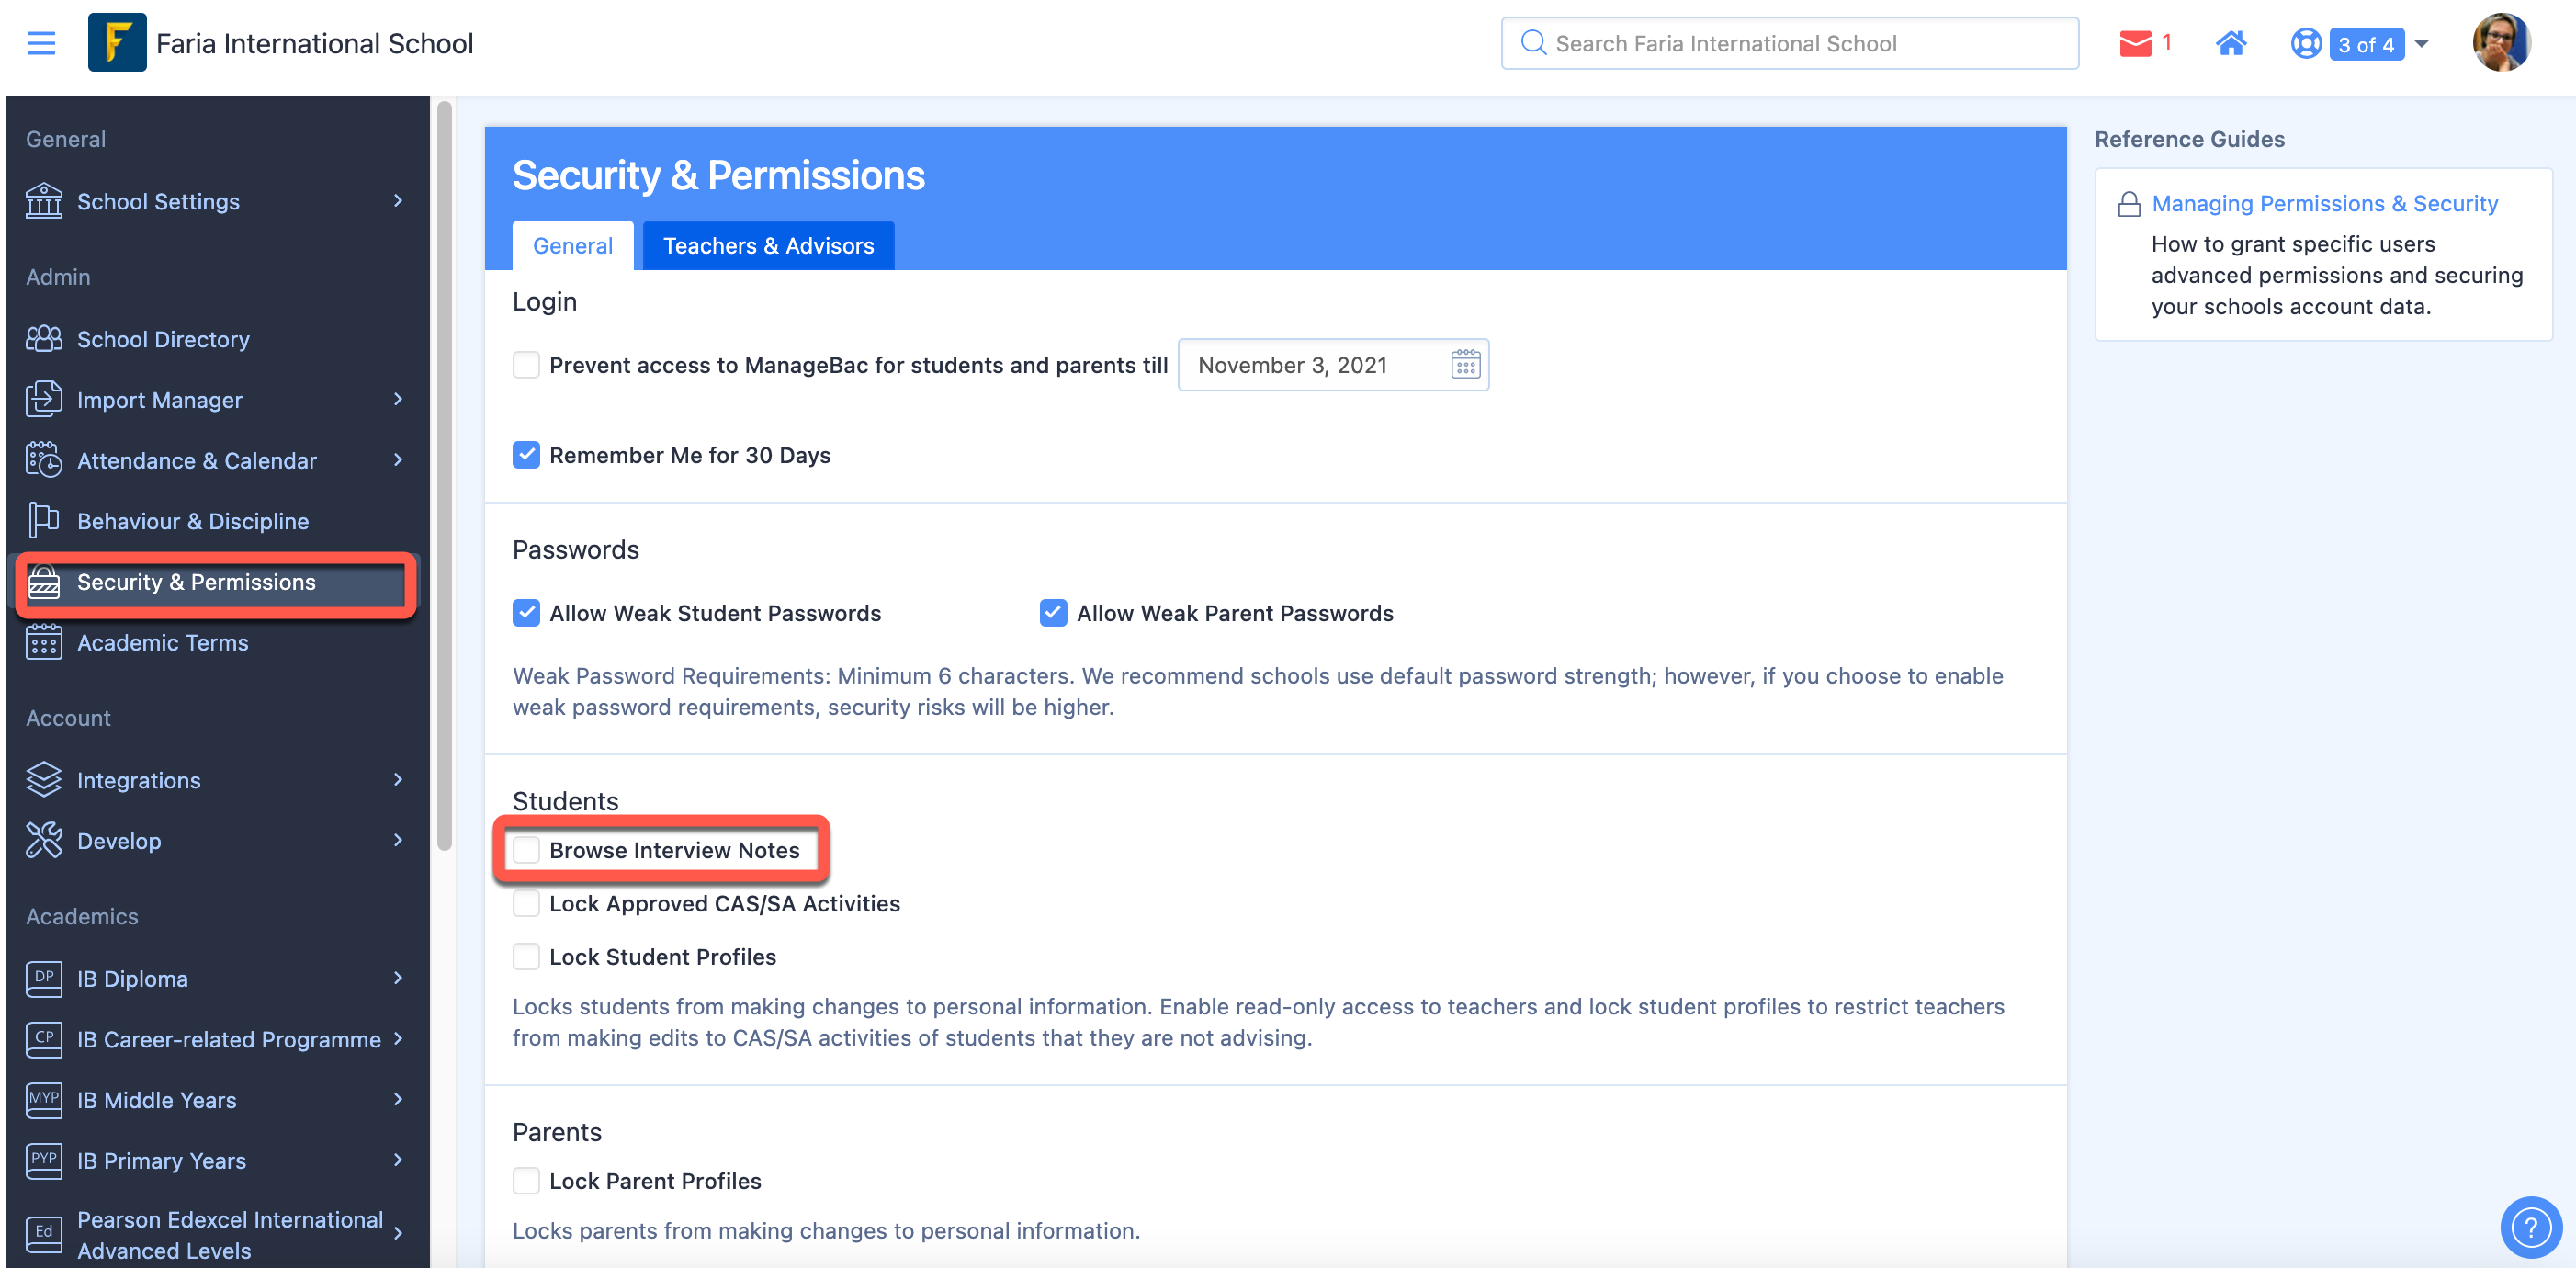Viewport: 2576px width, 1268px height.
Task: Click the padlock icon in Reference Guides
Action: [2128, 204]
